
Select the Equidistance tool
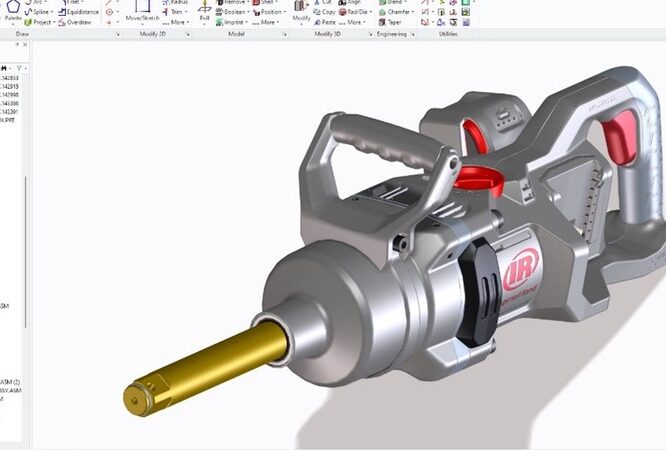pyautogui.click(x=80, y=12)
